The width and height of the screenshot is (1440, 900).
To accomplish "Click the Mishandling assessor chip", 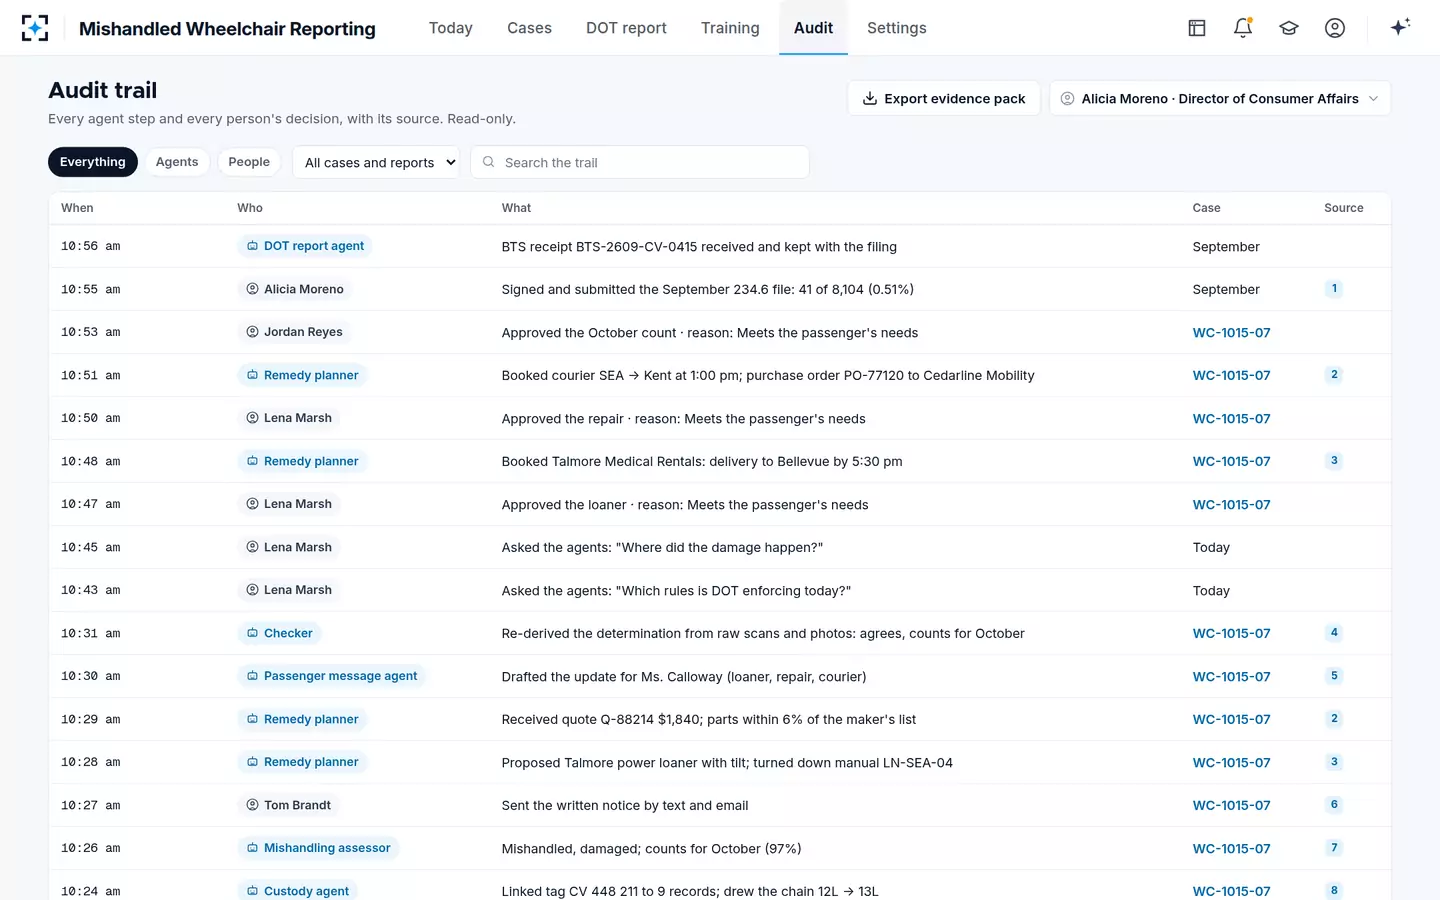I will tap(319, 848).
